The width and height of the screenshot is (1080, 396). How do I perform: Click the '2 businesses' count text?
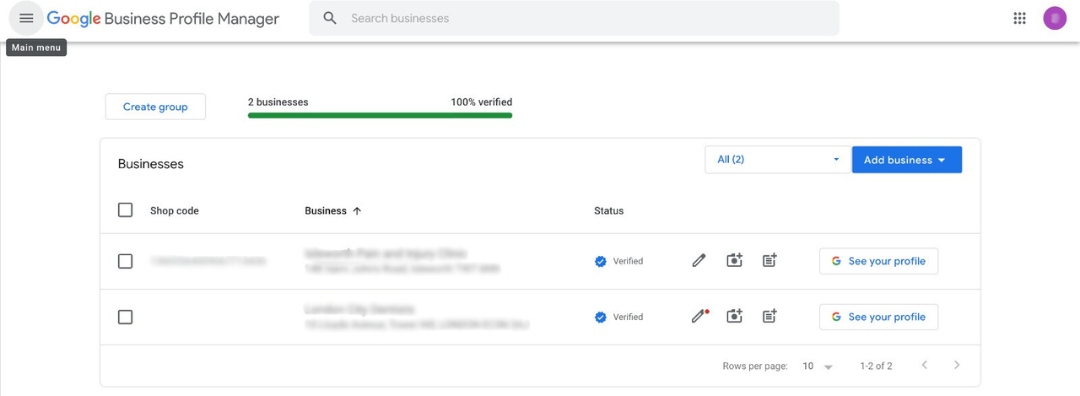(x=278, y=102)
